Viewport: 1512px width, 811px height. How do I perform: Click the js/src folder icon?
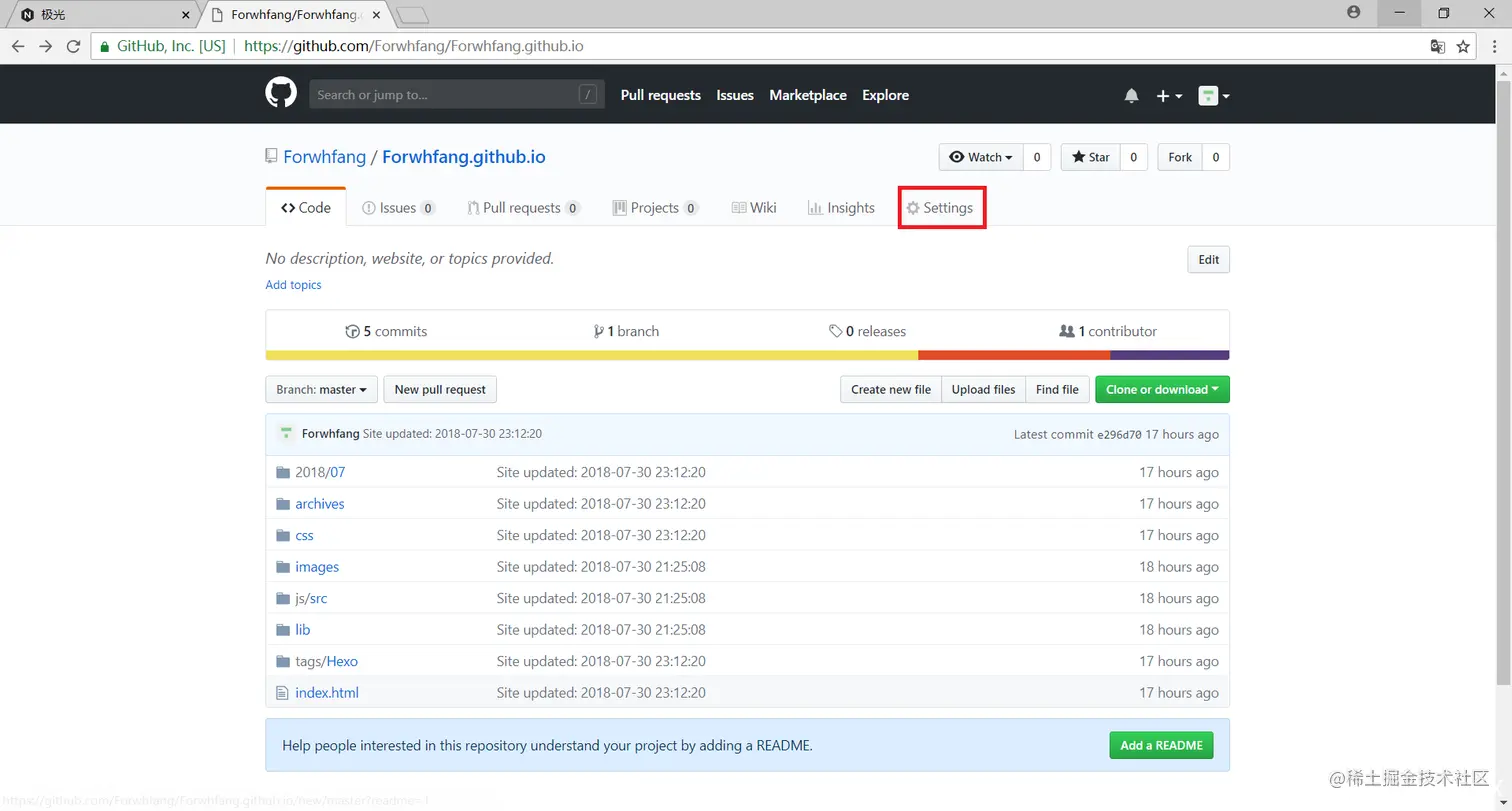pyautogui.click(x=283, y=598)
